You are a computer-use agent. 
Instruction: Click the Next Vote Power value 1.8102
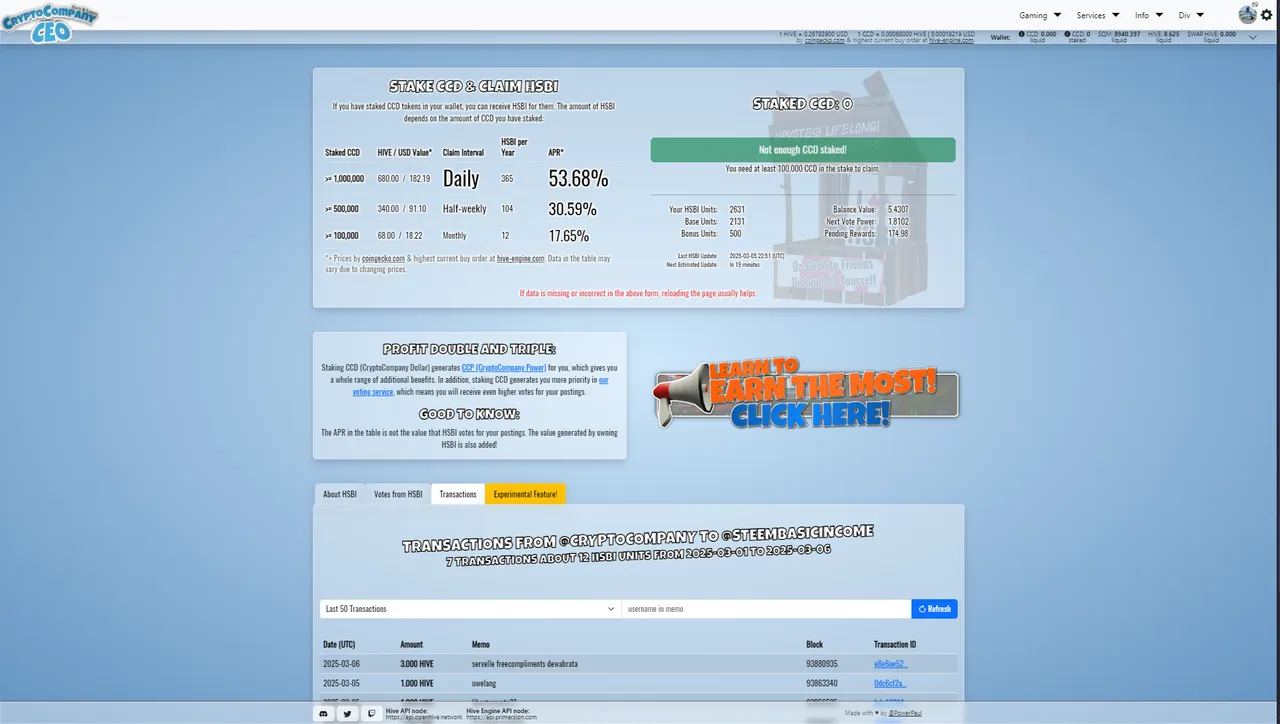[897, 222]
